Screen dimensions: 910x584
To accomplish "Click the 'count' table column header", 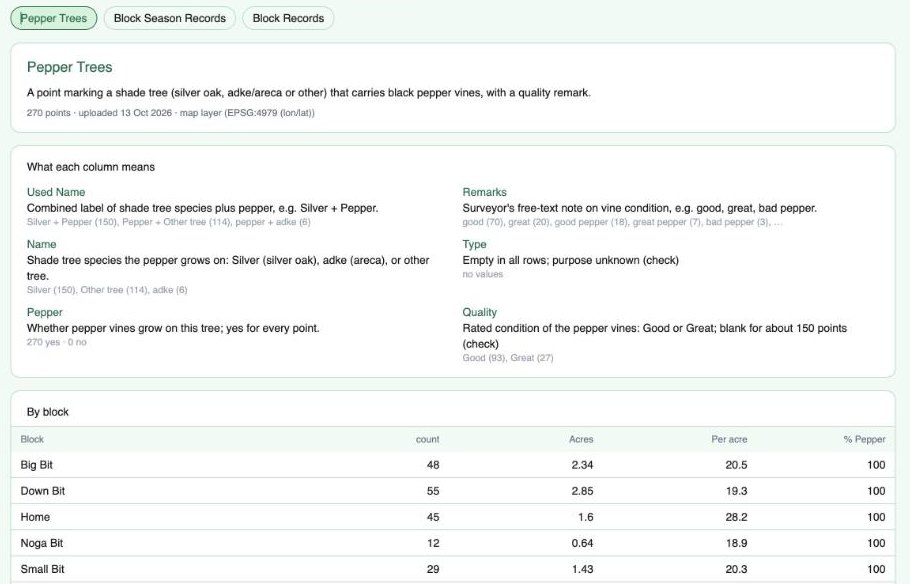I will (427, 439).
